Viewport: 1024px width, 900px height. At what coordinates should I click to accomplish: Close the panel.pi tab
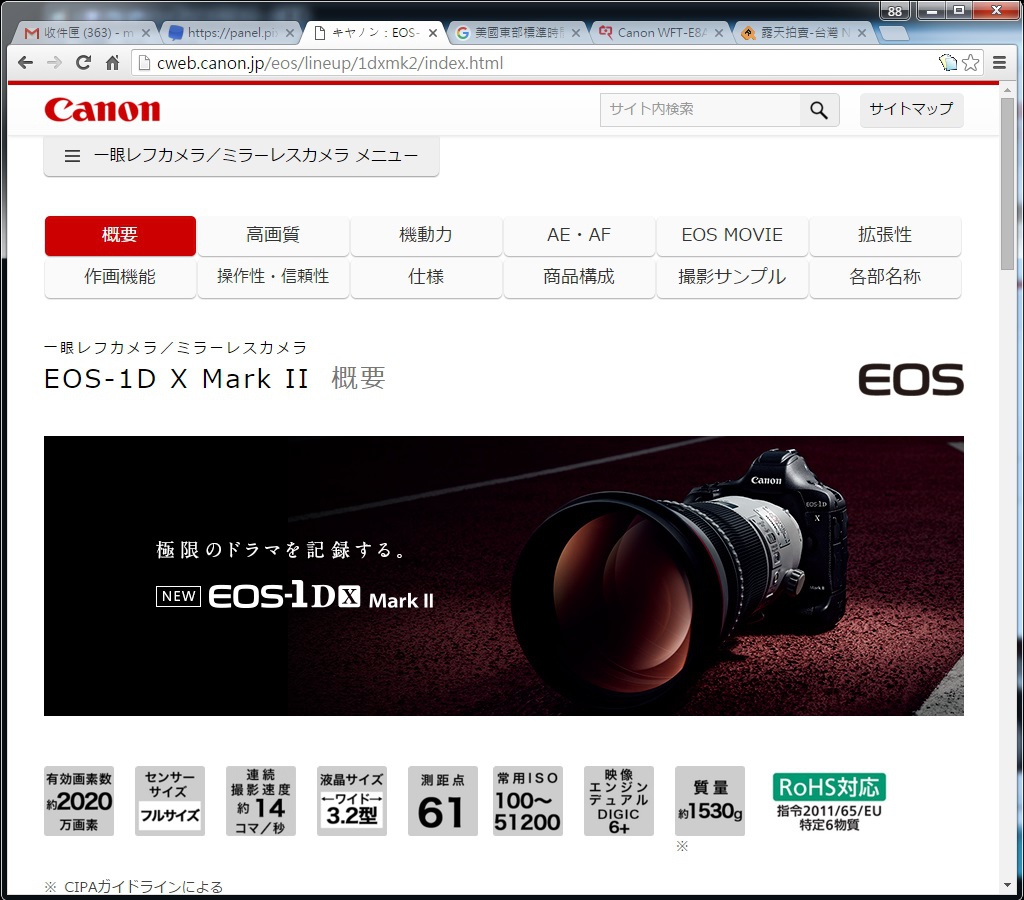tap(289, 33)
